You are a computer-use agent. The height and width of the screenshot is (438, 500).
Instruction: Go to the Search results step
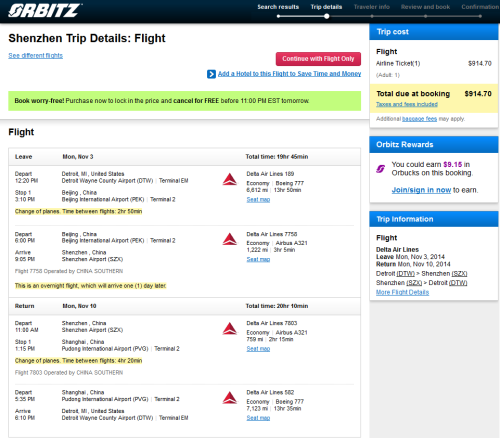(278, 7)
